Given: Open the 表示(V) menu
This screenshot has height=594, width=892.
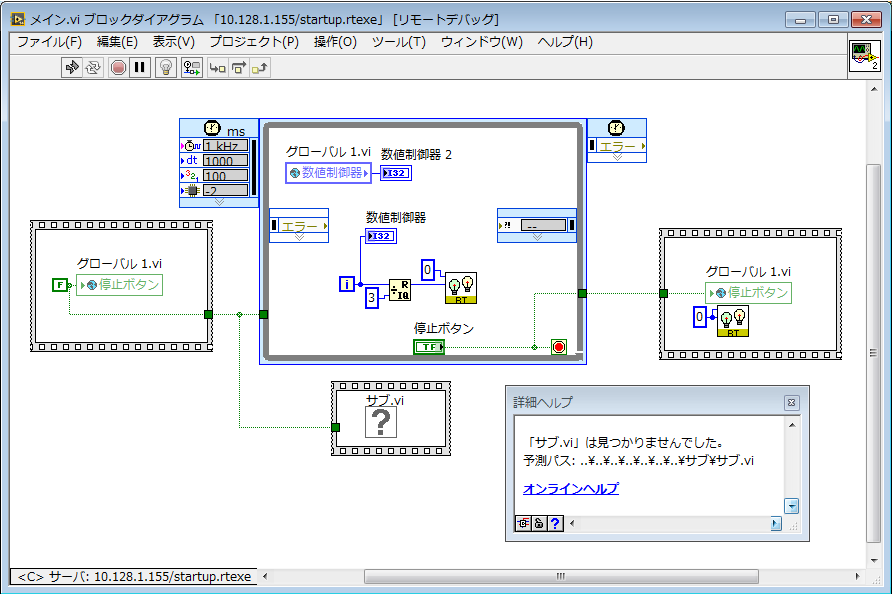Looking at the screenshot, I should click(174, 42).
